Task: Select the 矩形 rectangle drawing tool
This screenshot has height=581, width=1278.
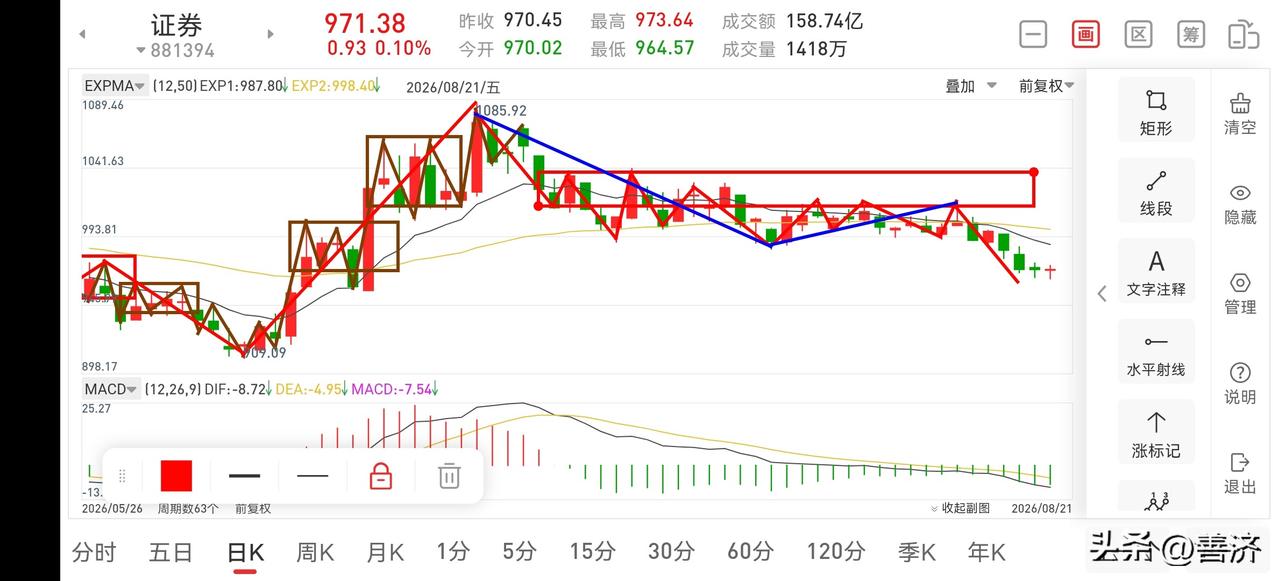Action: click(x=1156, y=111)
